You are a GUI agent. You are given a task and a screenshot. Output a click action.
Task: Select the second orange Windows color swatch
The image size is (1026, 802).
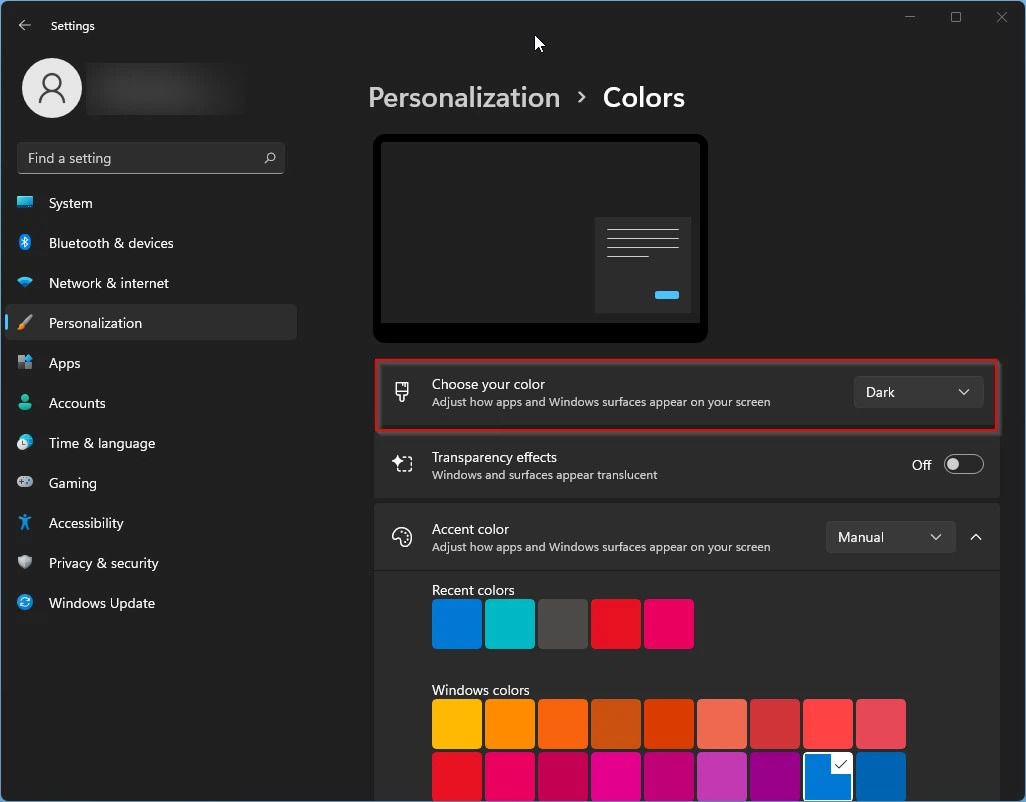[x=563, y=724]
